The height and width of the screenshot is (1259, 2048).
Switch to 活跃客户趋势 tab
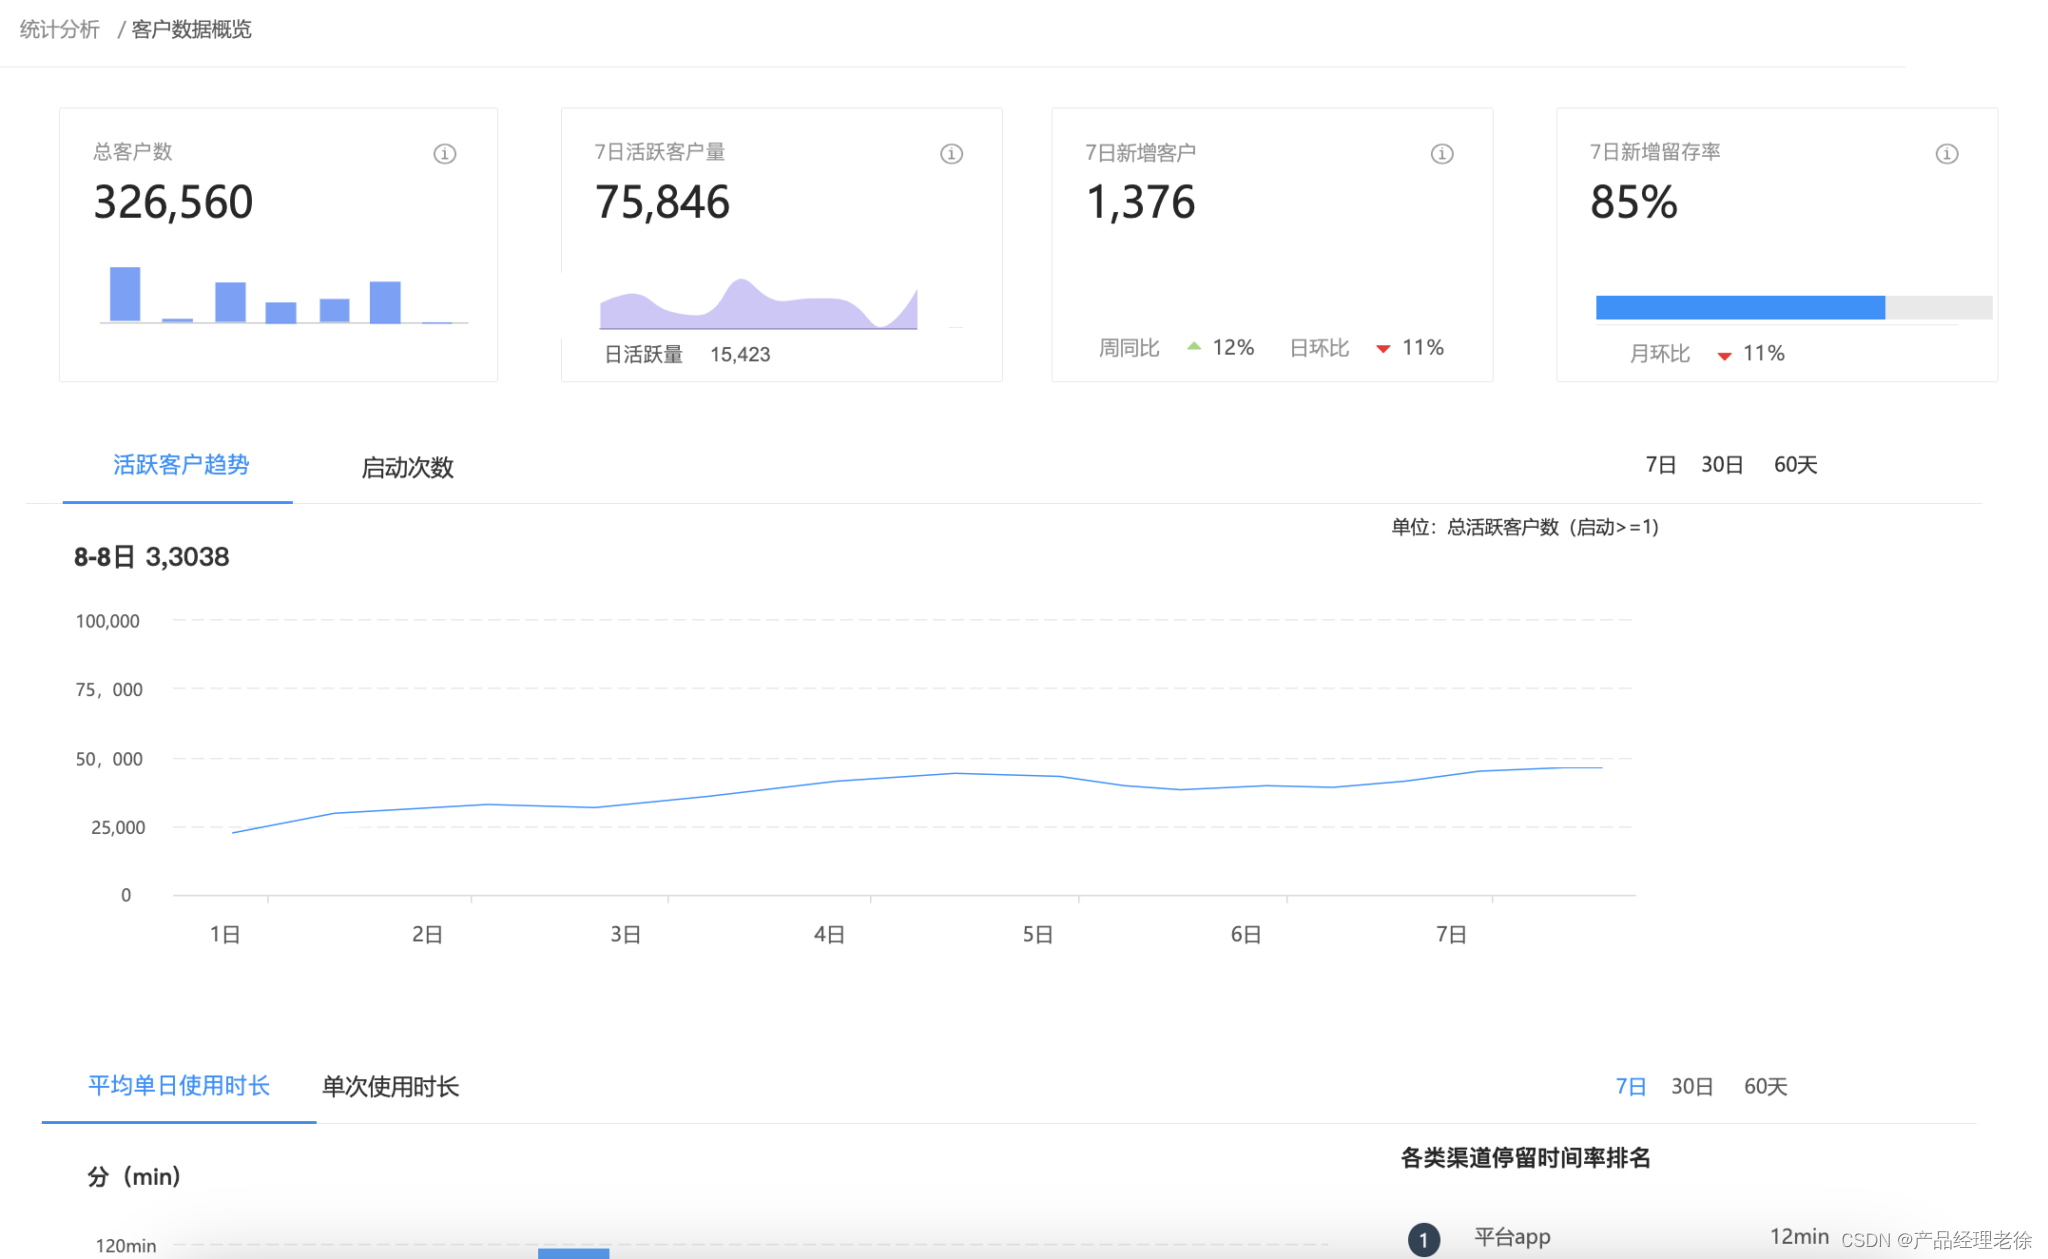[180, 465]
